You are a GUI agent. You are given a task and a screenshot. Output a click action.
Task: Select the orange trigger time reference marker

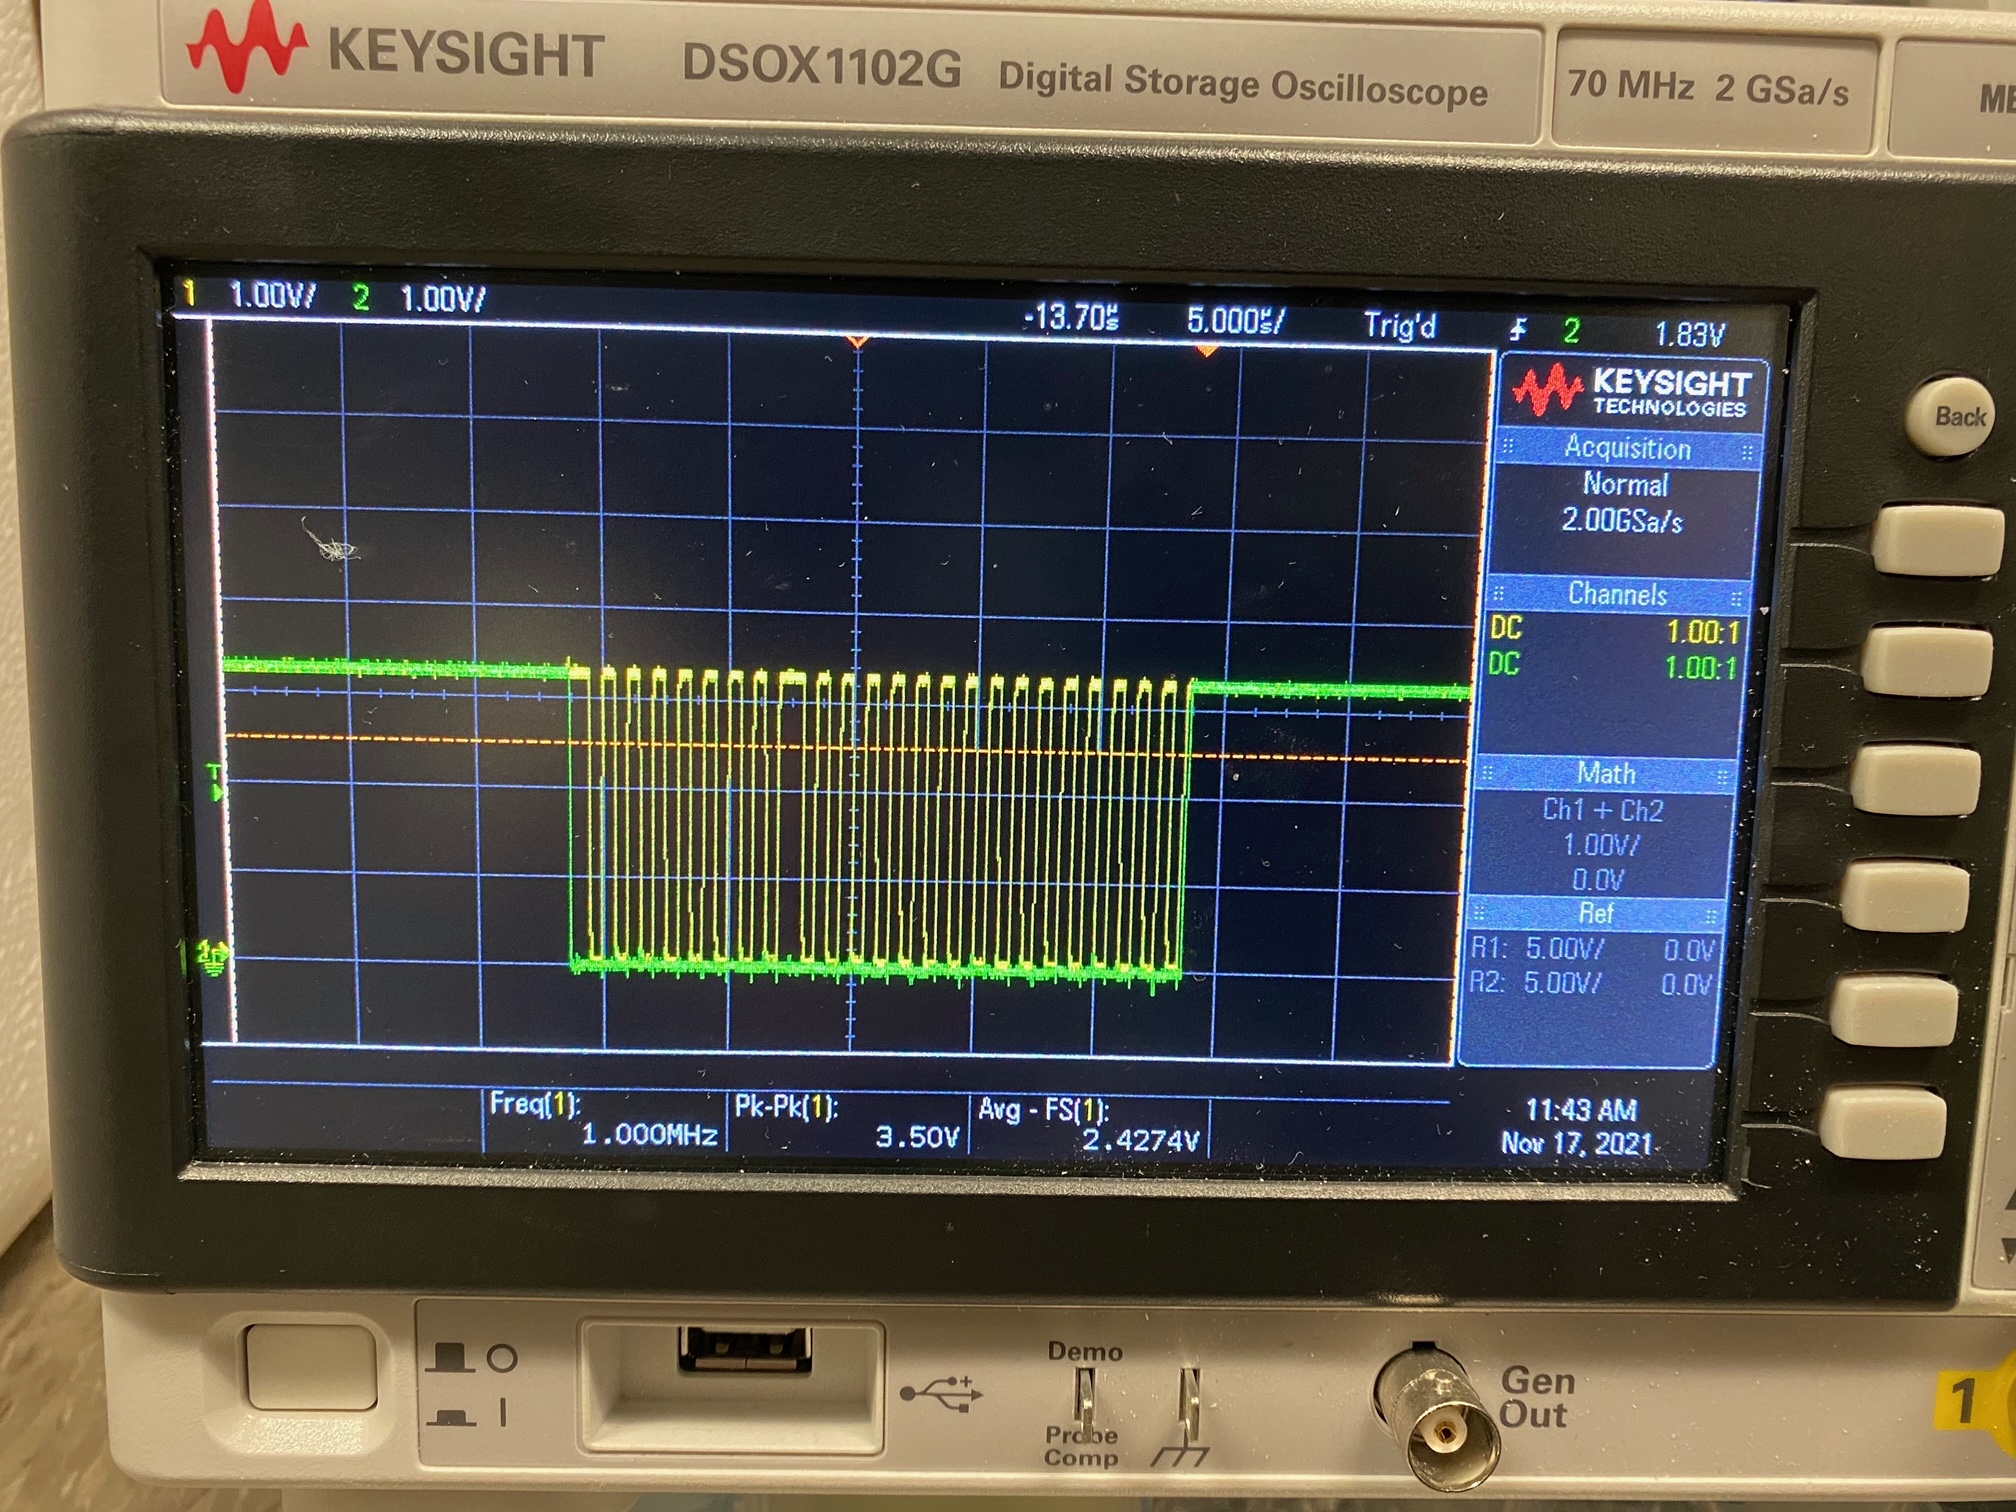1207,351
